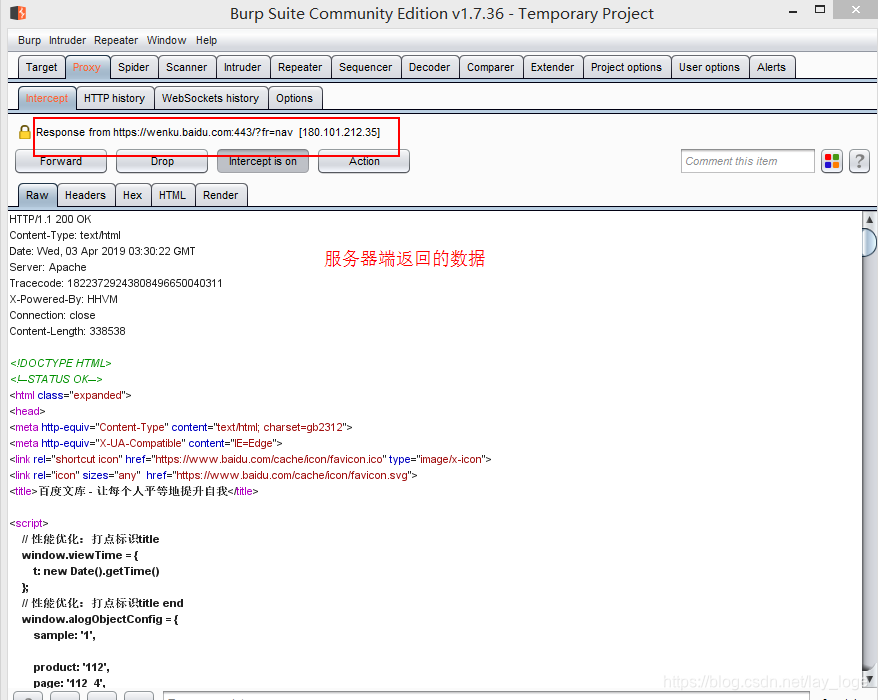Forward the intercepted response
Screen dimensions: 878x700
tap(61, 161)
